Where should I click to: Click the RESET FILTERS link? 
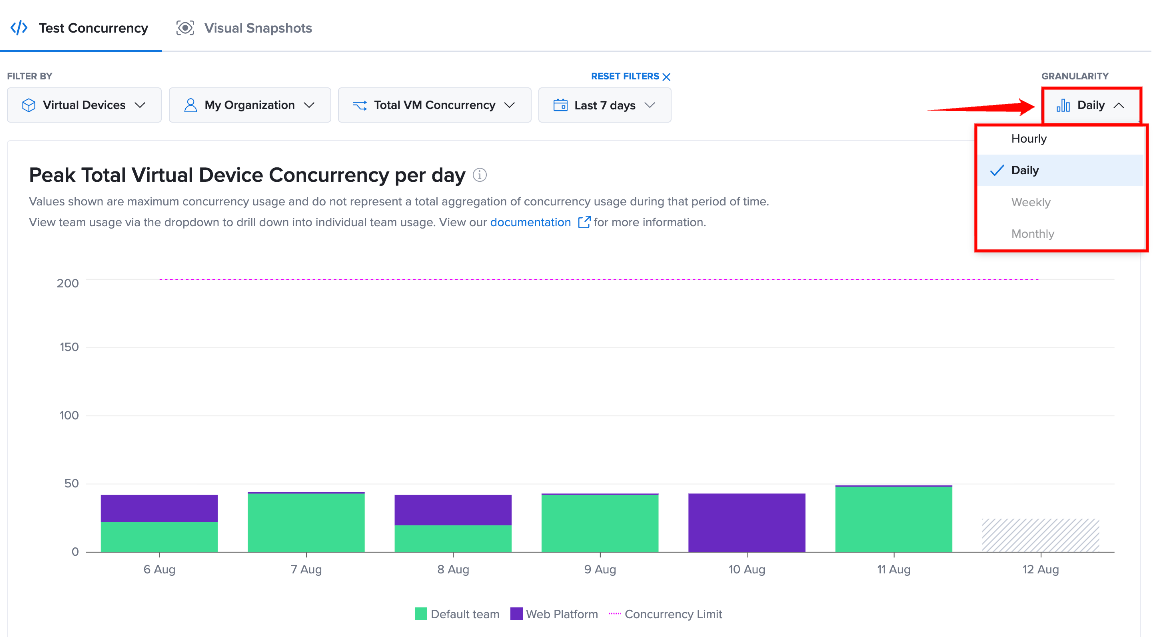[x=625, y=77]
